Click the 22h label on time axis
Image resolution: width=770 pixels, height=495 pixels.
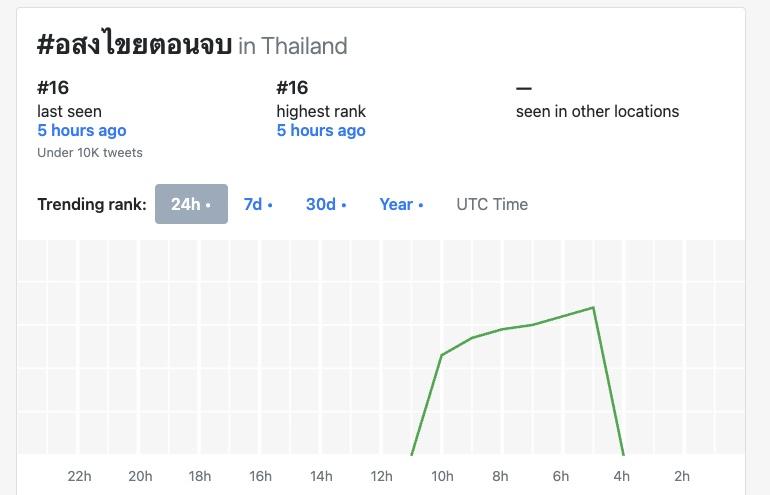coord(80,476)
